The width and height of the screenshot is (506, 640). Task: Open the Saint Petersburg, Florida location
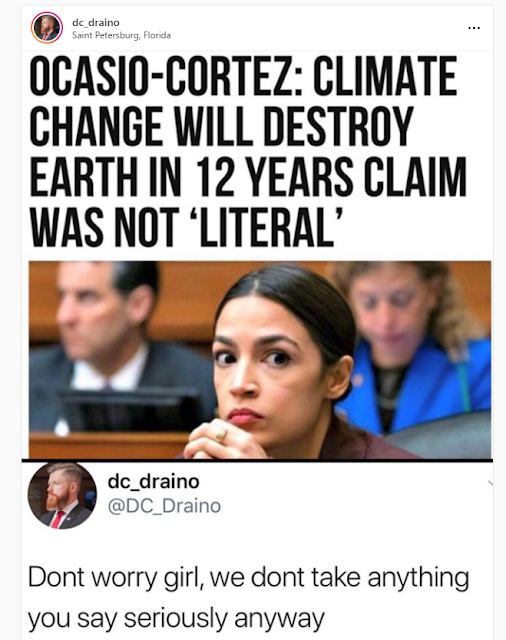coord(121,36)
